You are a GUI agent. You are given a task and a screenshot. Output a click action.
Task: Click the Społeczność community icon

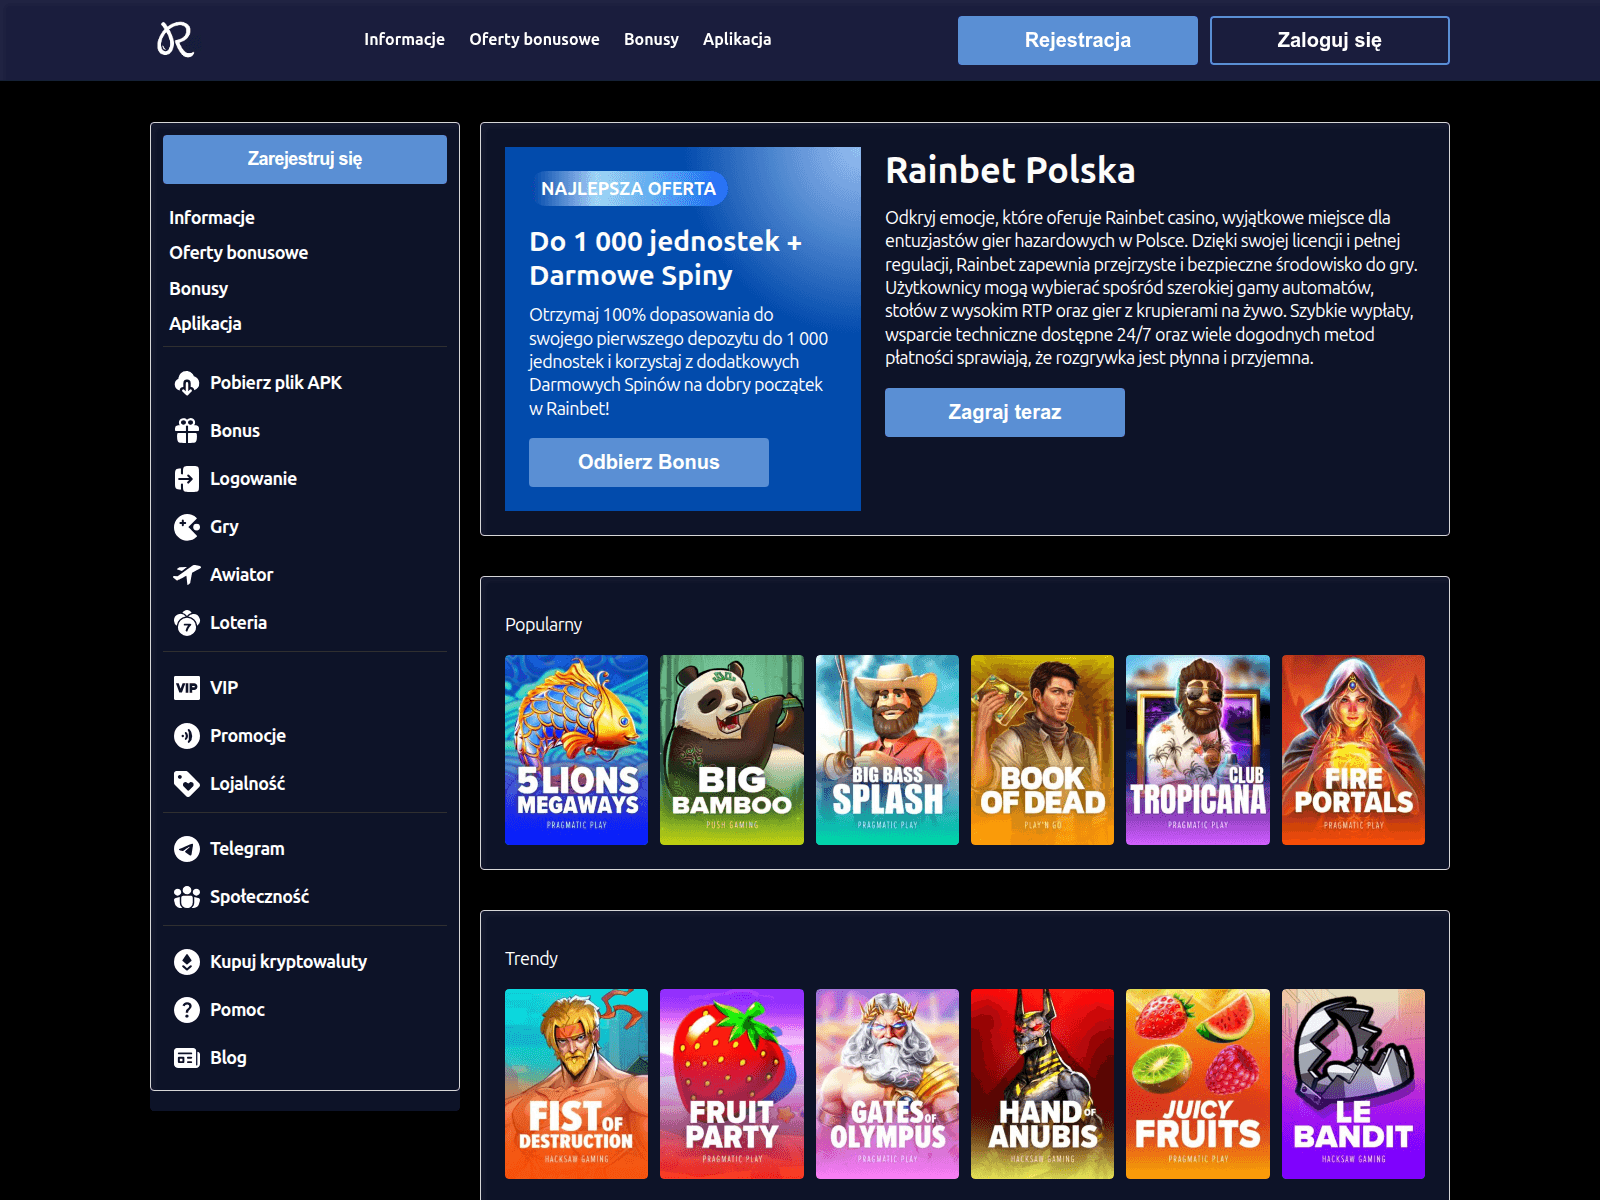[x=187, y=897]
